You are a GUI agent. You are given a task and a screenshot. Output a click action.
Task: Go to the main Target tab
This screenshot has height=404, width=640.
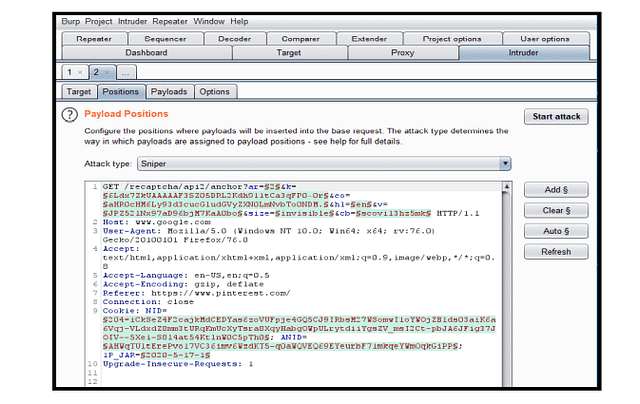click(289, 53)
